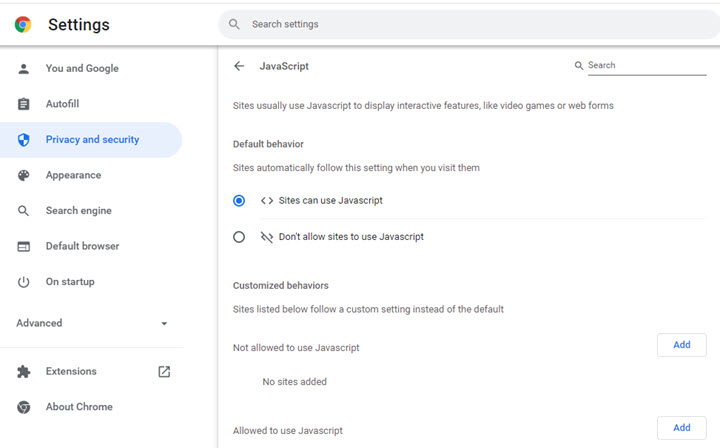Image resolution: width=720 pixels, height=448 pixels.
Task: Open the You and Google menu
Action: click(82, 69)
